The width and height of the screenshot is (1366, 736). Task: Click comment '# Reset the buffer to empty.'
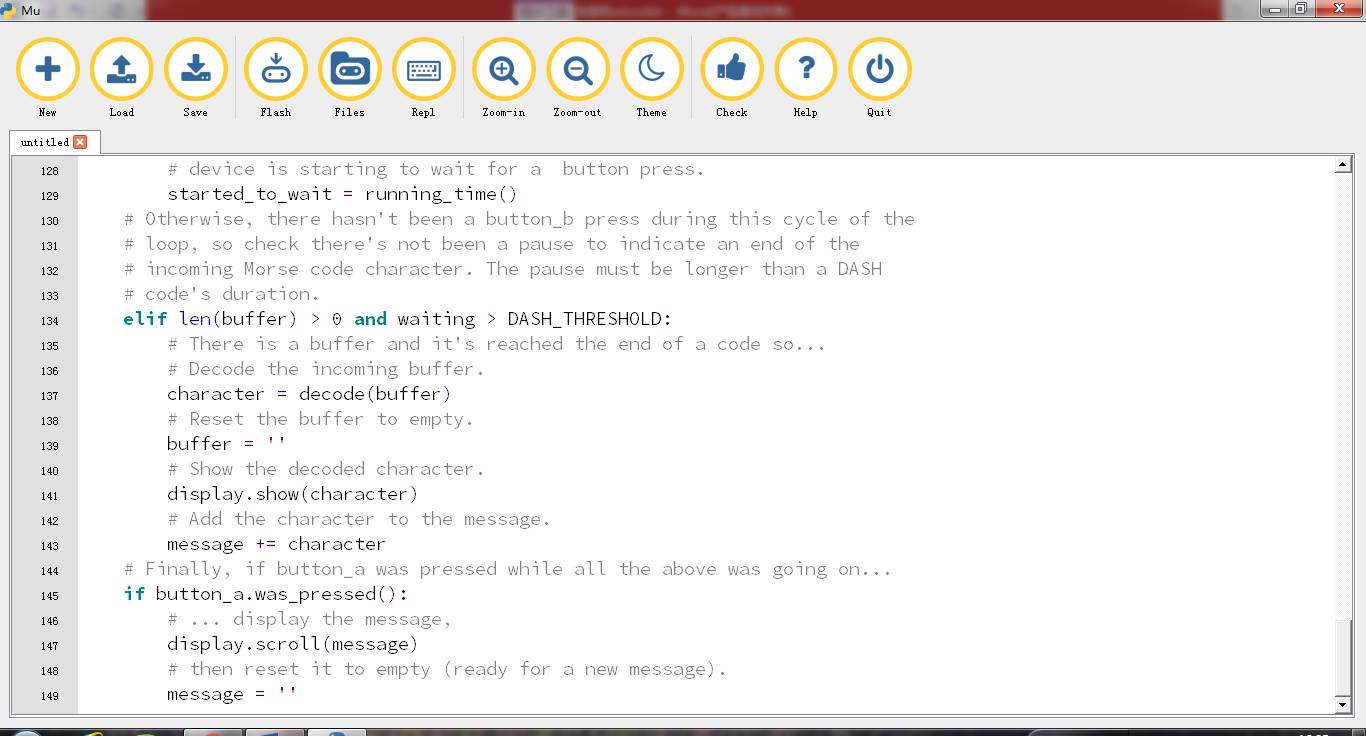[x=320, y=419]
